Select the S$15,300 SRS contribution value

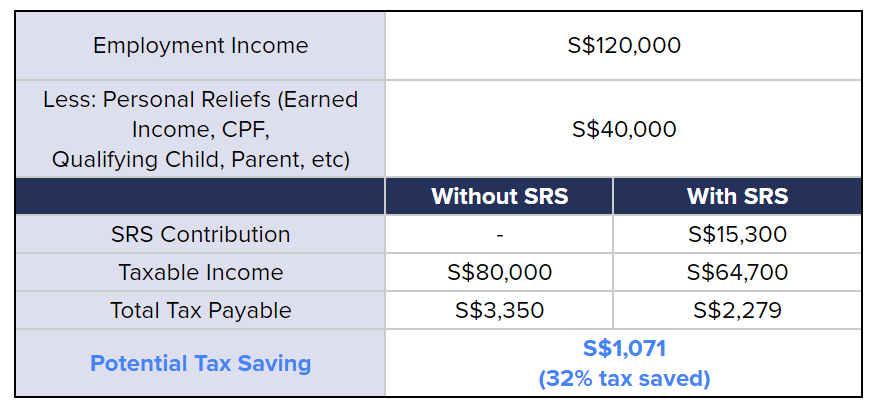pos(737,235)
